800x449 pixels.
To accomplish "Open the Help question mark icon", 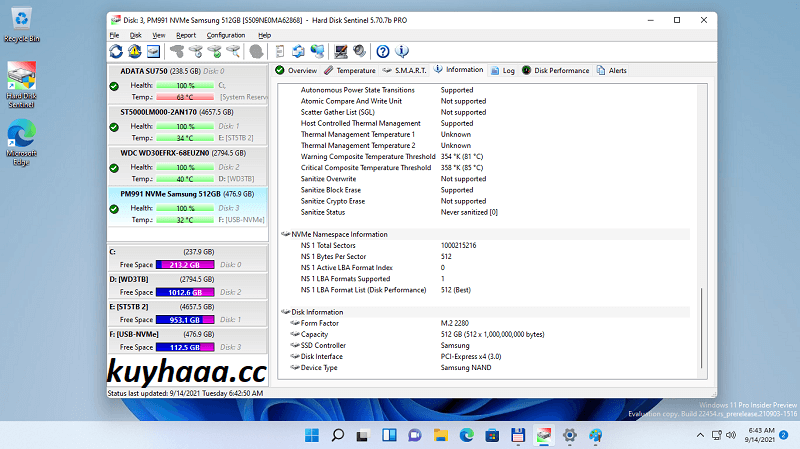I will pyautogui.click(x=383, y=51).
